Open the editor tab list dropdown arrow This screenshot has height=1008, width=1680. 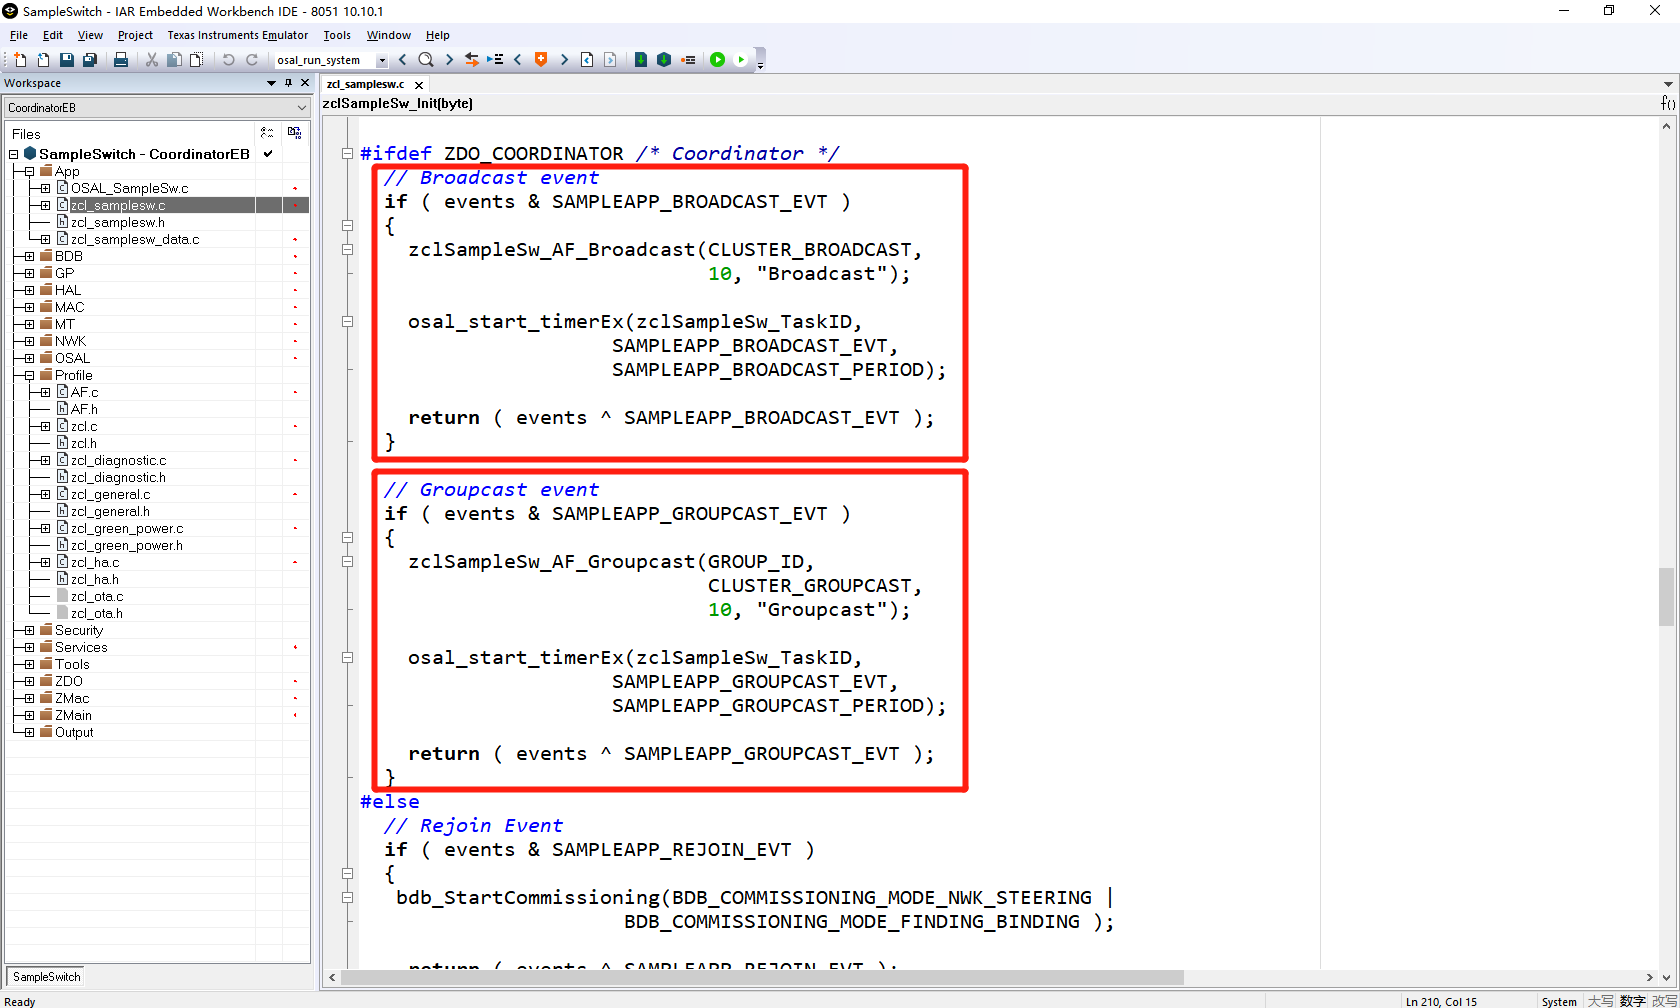point(1668,84)
